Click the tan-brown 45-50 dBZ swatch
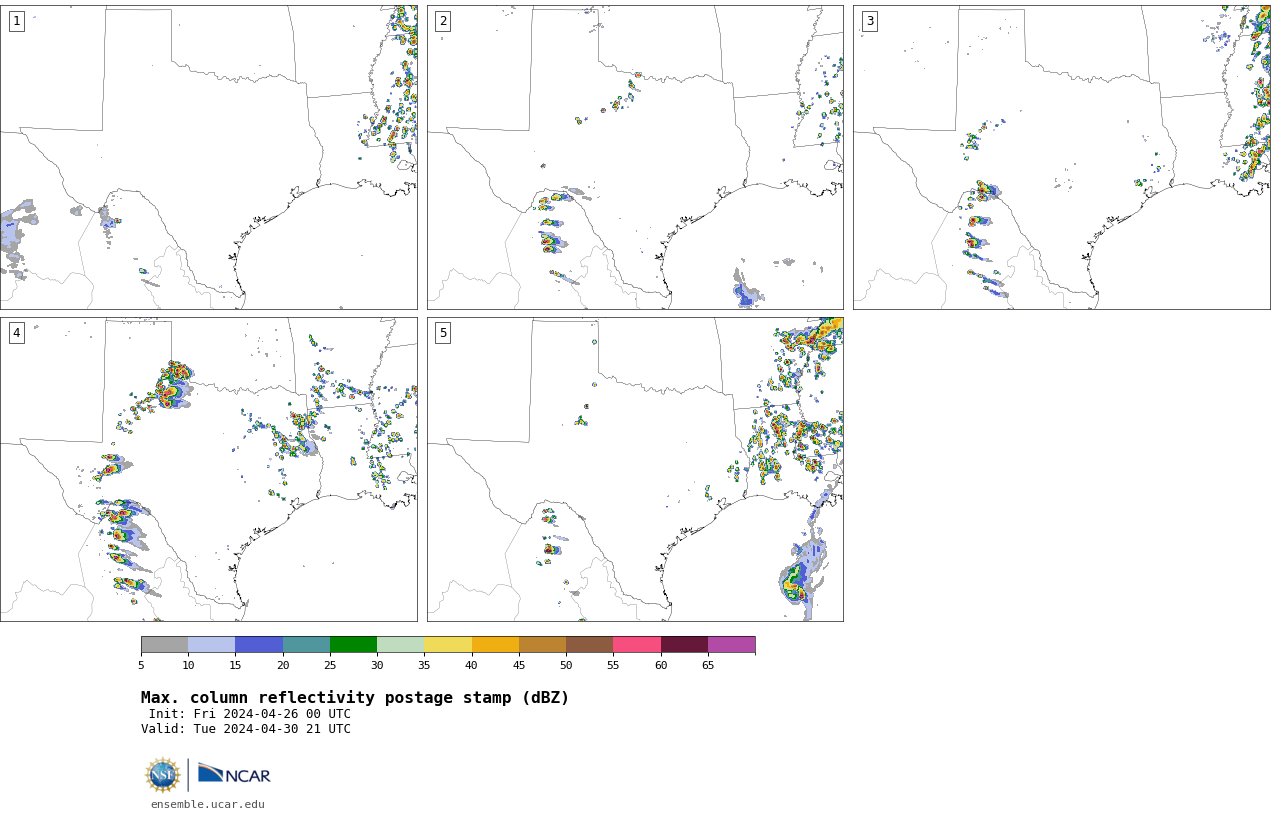The height and width of the screenshot is (815, 1280). pyautogui.click(x=542, y=644)
